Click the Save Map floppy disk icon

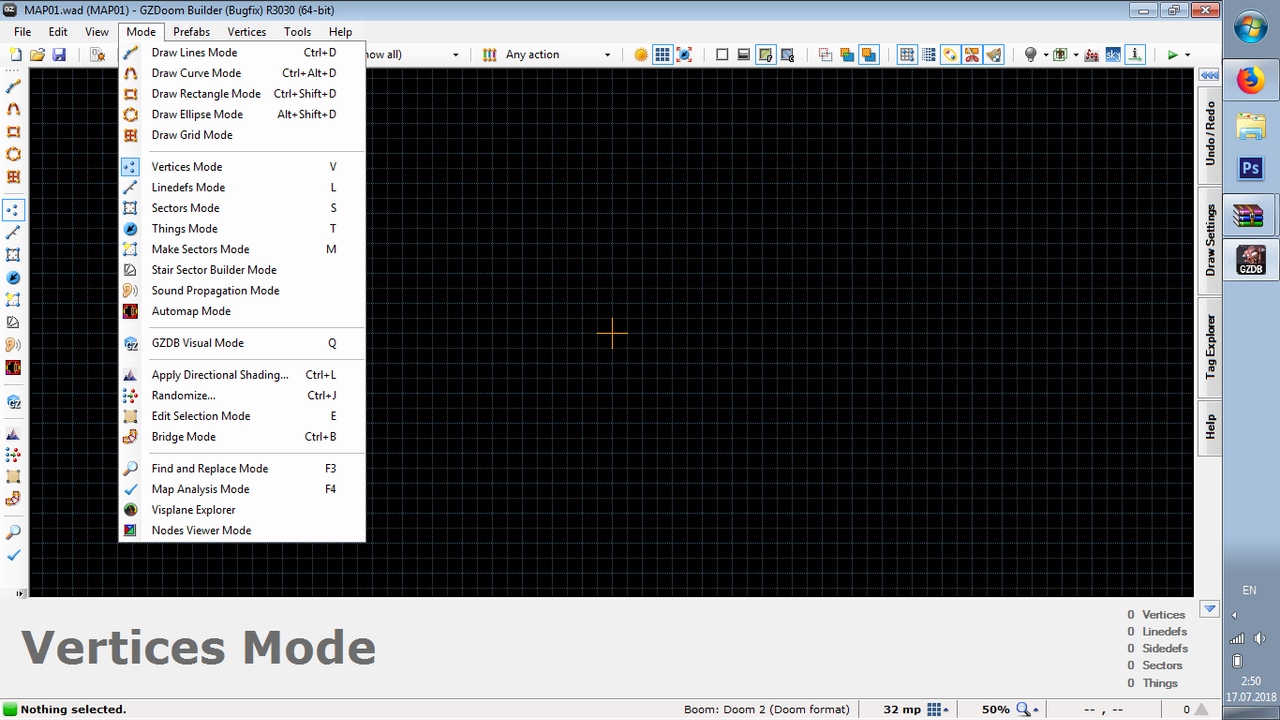(59, 54)
